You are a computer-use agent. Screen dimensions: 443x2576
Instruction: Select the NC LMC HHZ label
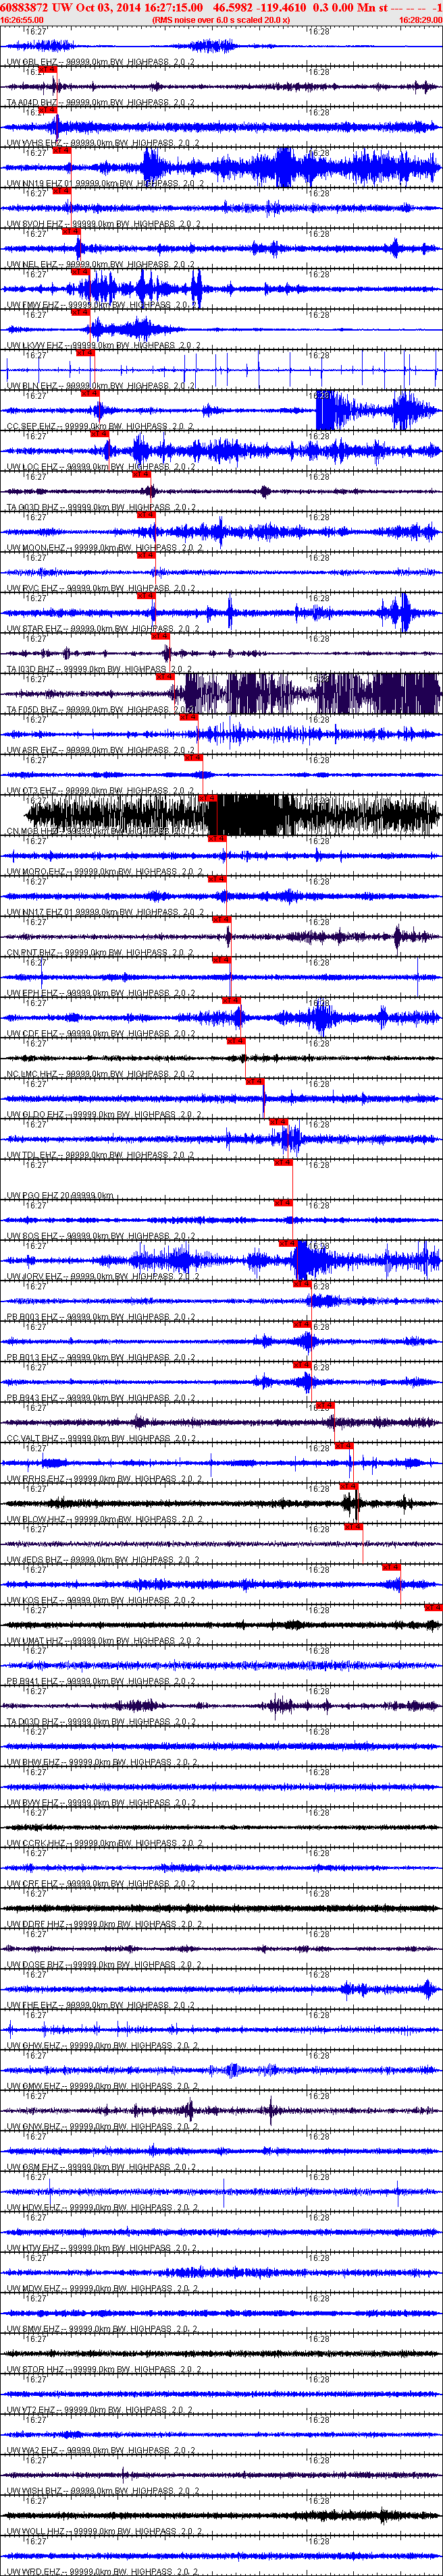101,1074
